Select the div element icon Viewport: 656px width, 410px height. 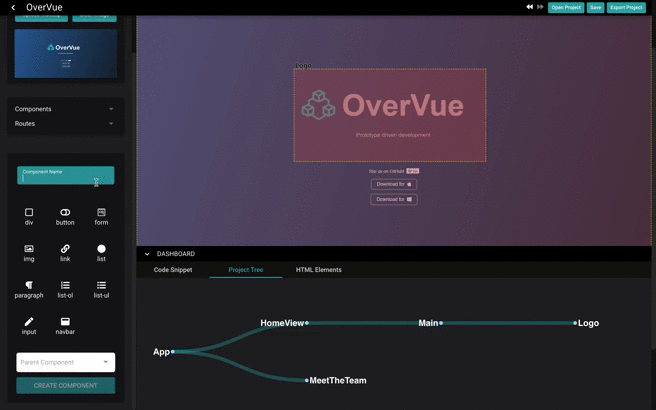click(x=29, y=212)
